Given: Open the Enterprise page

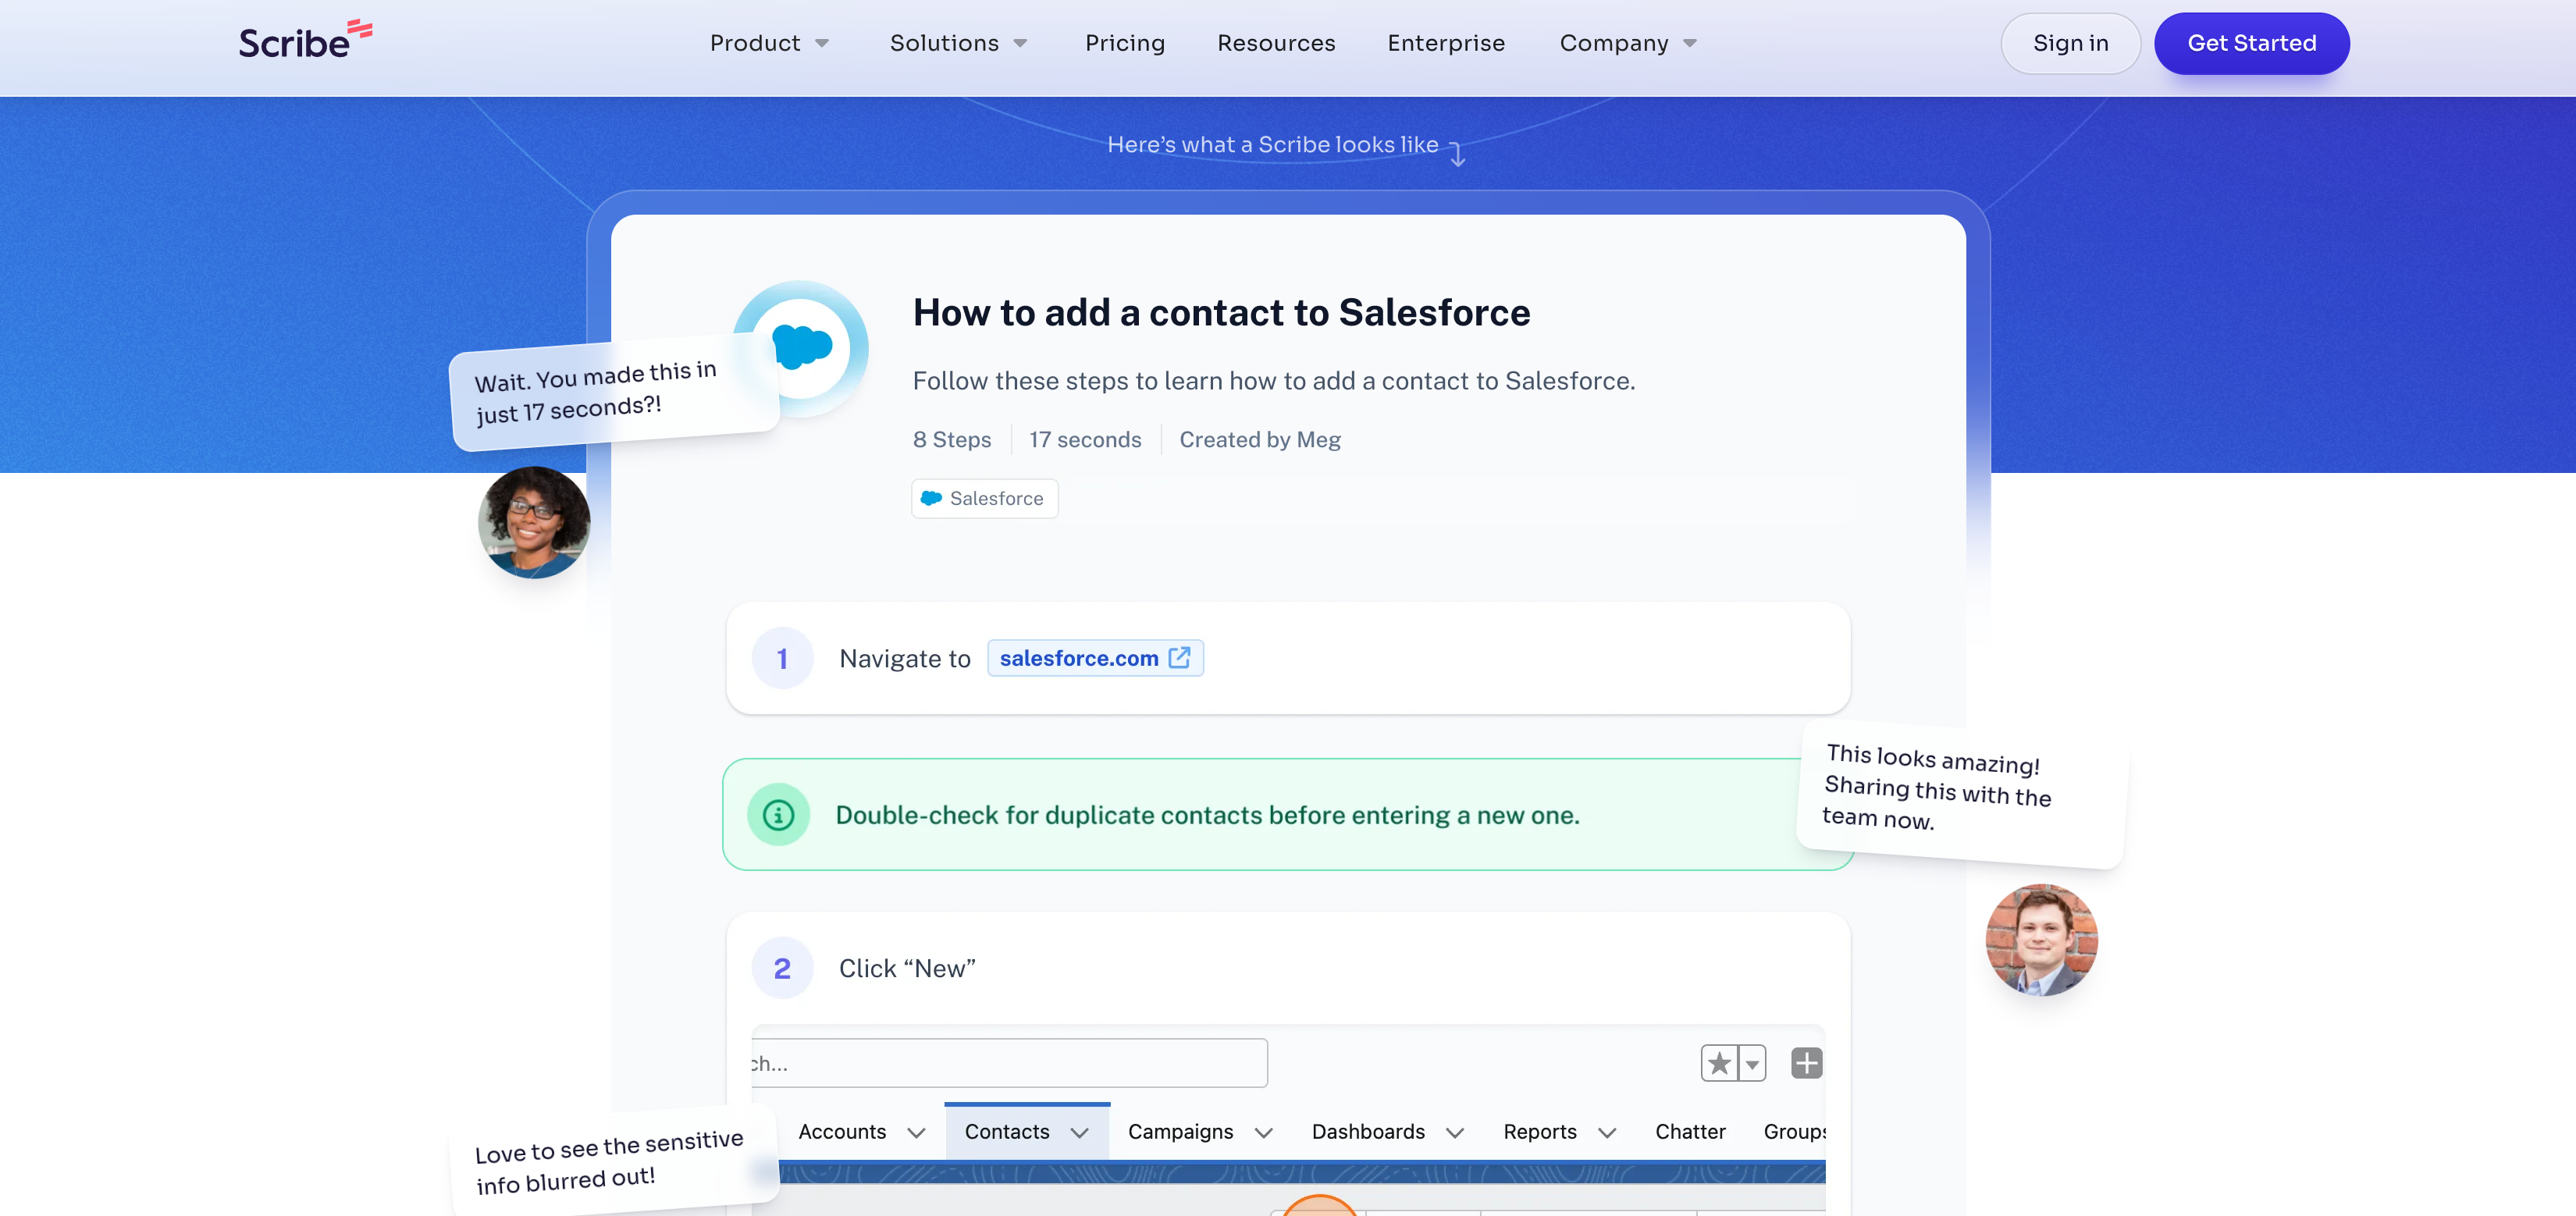Looking at the screenshot, I should [1446, 43].
